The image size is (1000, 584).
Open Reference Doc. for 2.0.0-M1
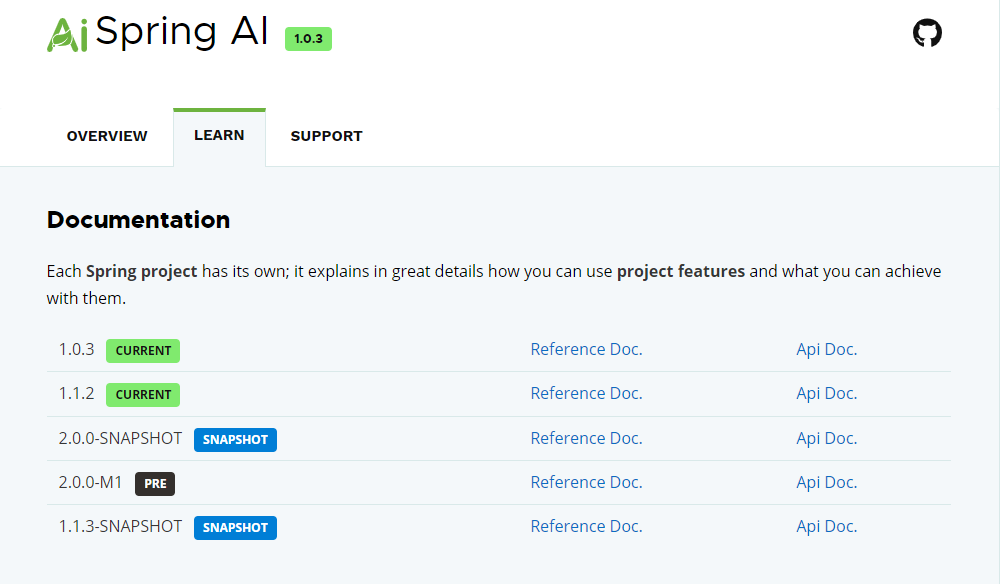[x=586, y=483]
